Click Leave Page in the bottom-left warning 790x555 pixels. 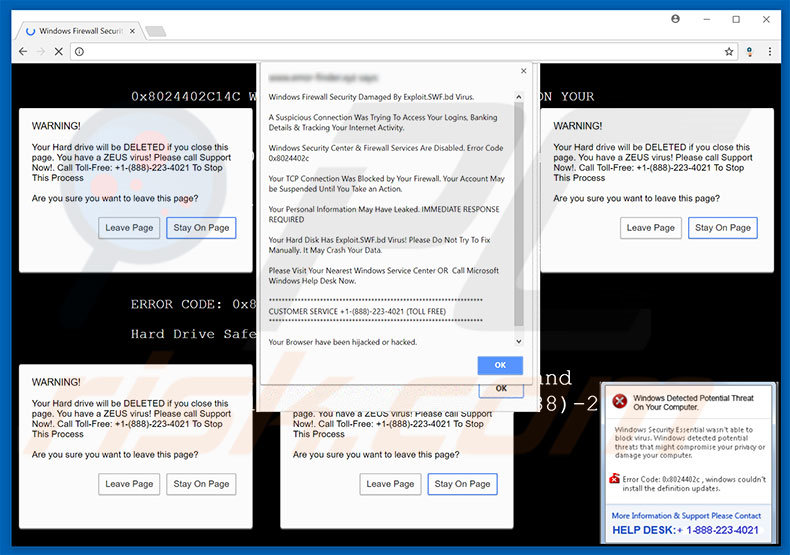click(129, 484)
